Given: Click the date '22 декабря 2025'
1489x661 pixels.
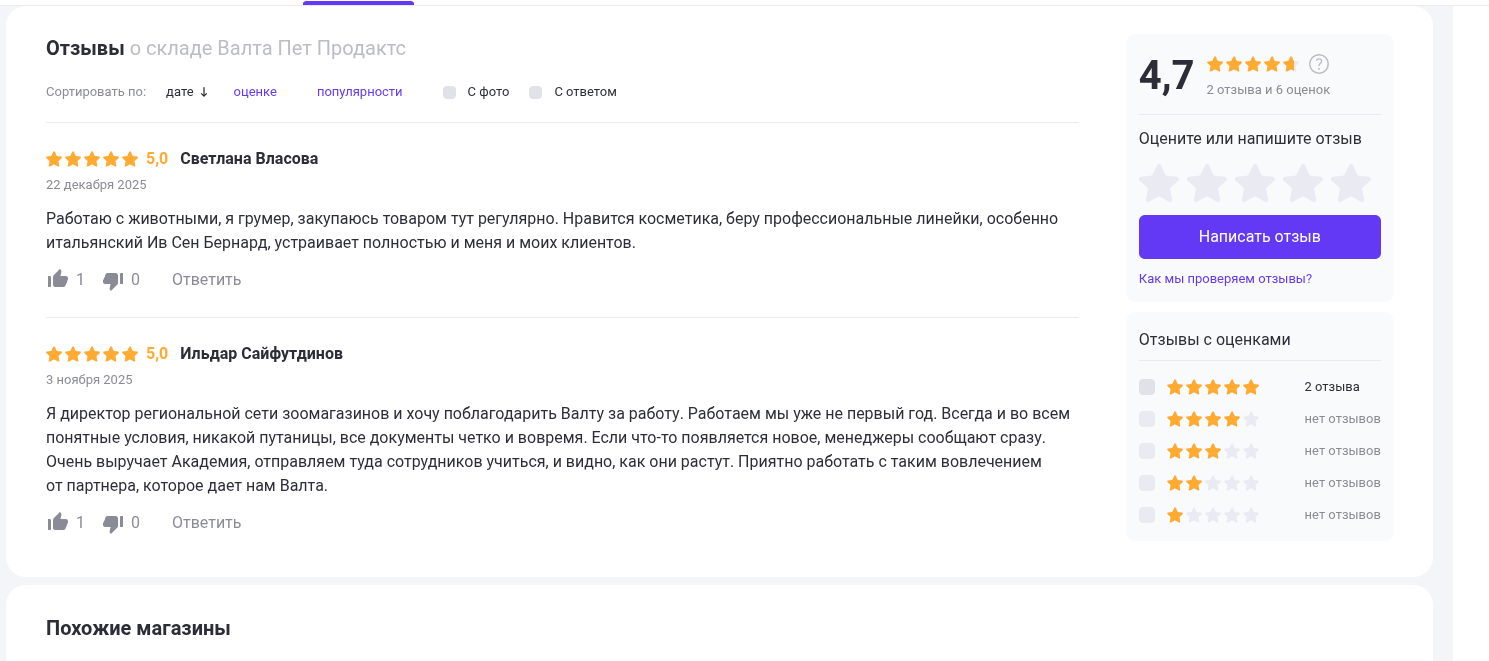Looking at the screenshot, I should [96, 185].
